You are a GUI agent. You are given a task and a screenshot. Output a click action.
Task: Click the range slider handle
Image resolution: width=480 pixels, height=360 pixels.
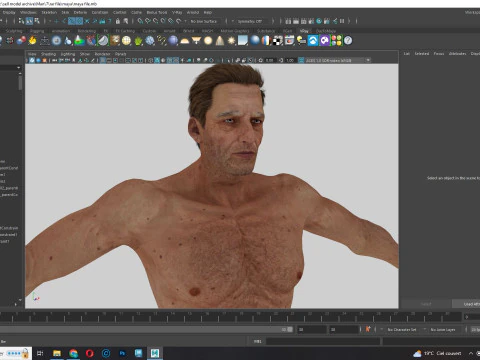[290, 329]
